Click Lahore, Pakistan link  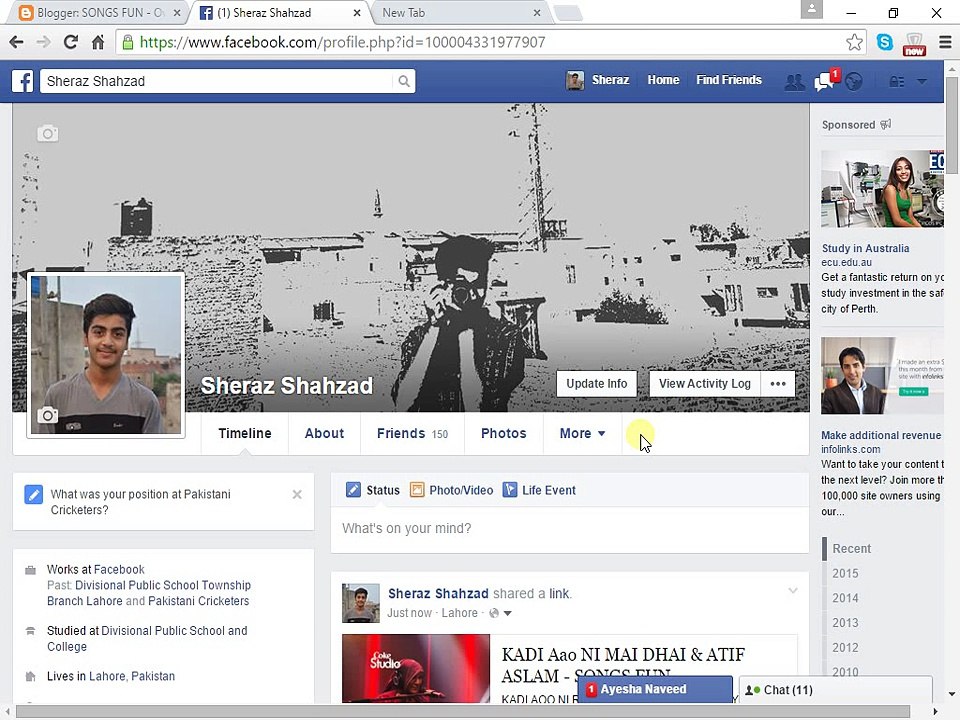132,677
